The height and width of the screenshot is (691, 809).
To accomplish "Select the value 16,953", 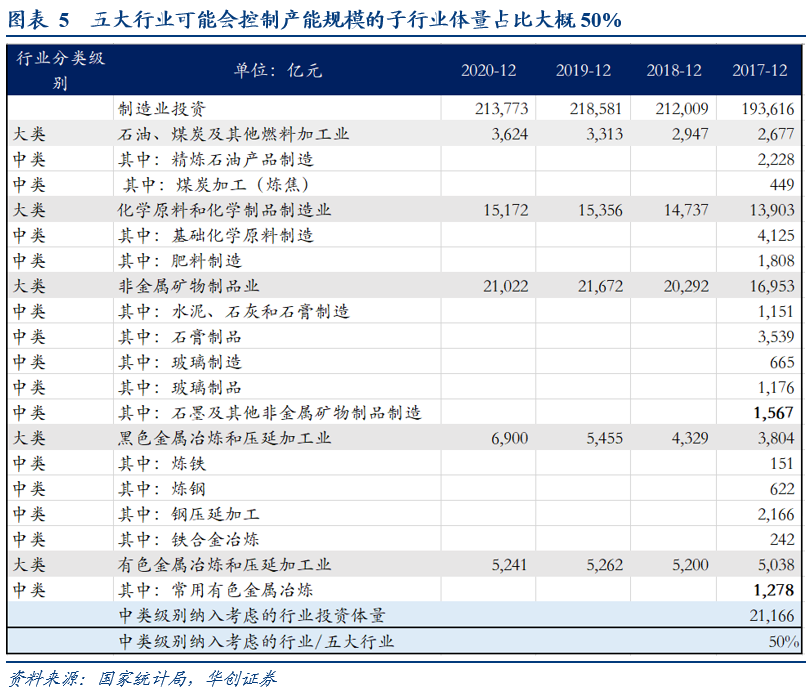I will tap(772, 286).
